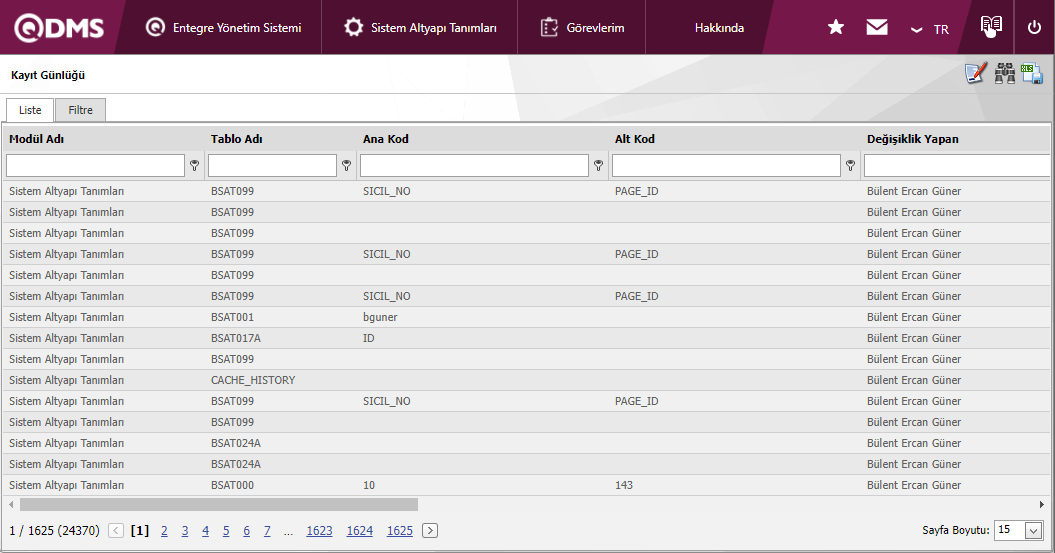Click filter icon beside Ana Kod field
The height and width of the screenshot is (553, 1055).
click(599, 166)
